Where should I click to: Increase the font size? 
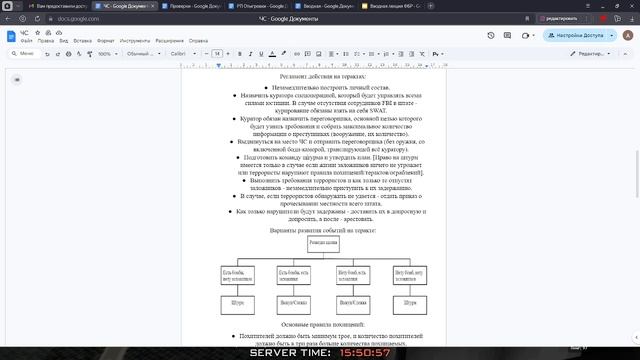click(228, 54)
